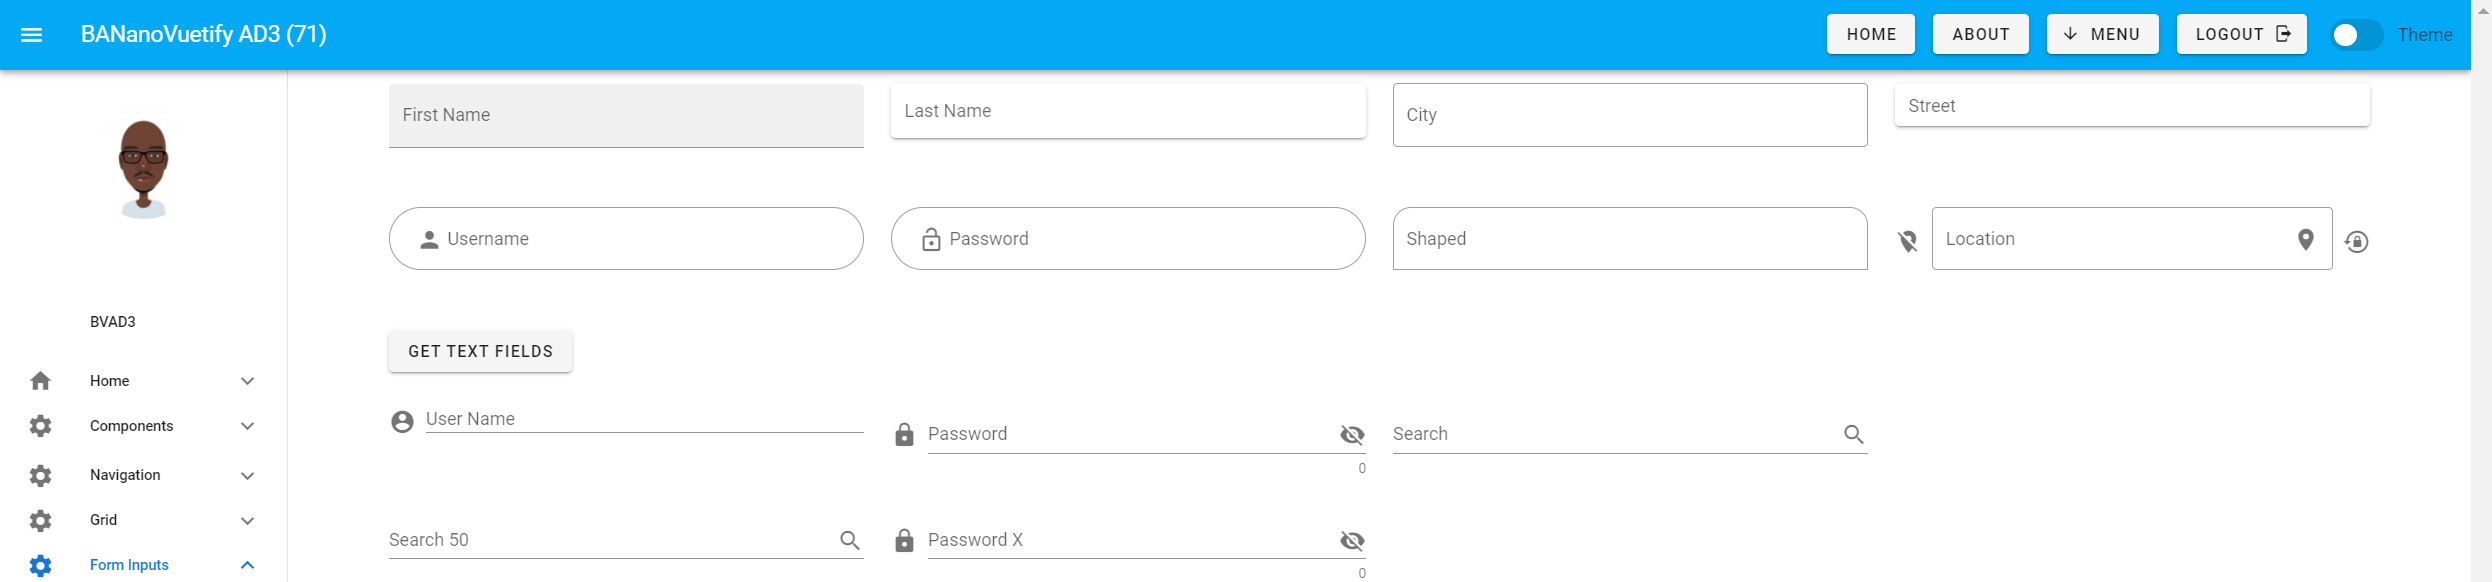The height and width of the screenshot is (582, 2492).
Task: Click the user avatar image in sidebar
Action: point(144,168)
